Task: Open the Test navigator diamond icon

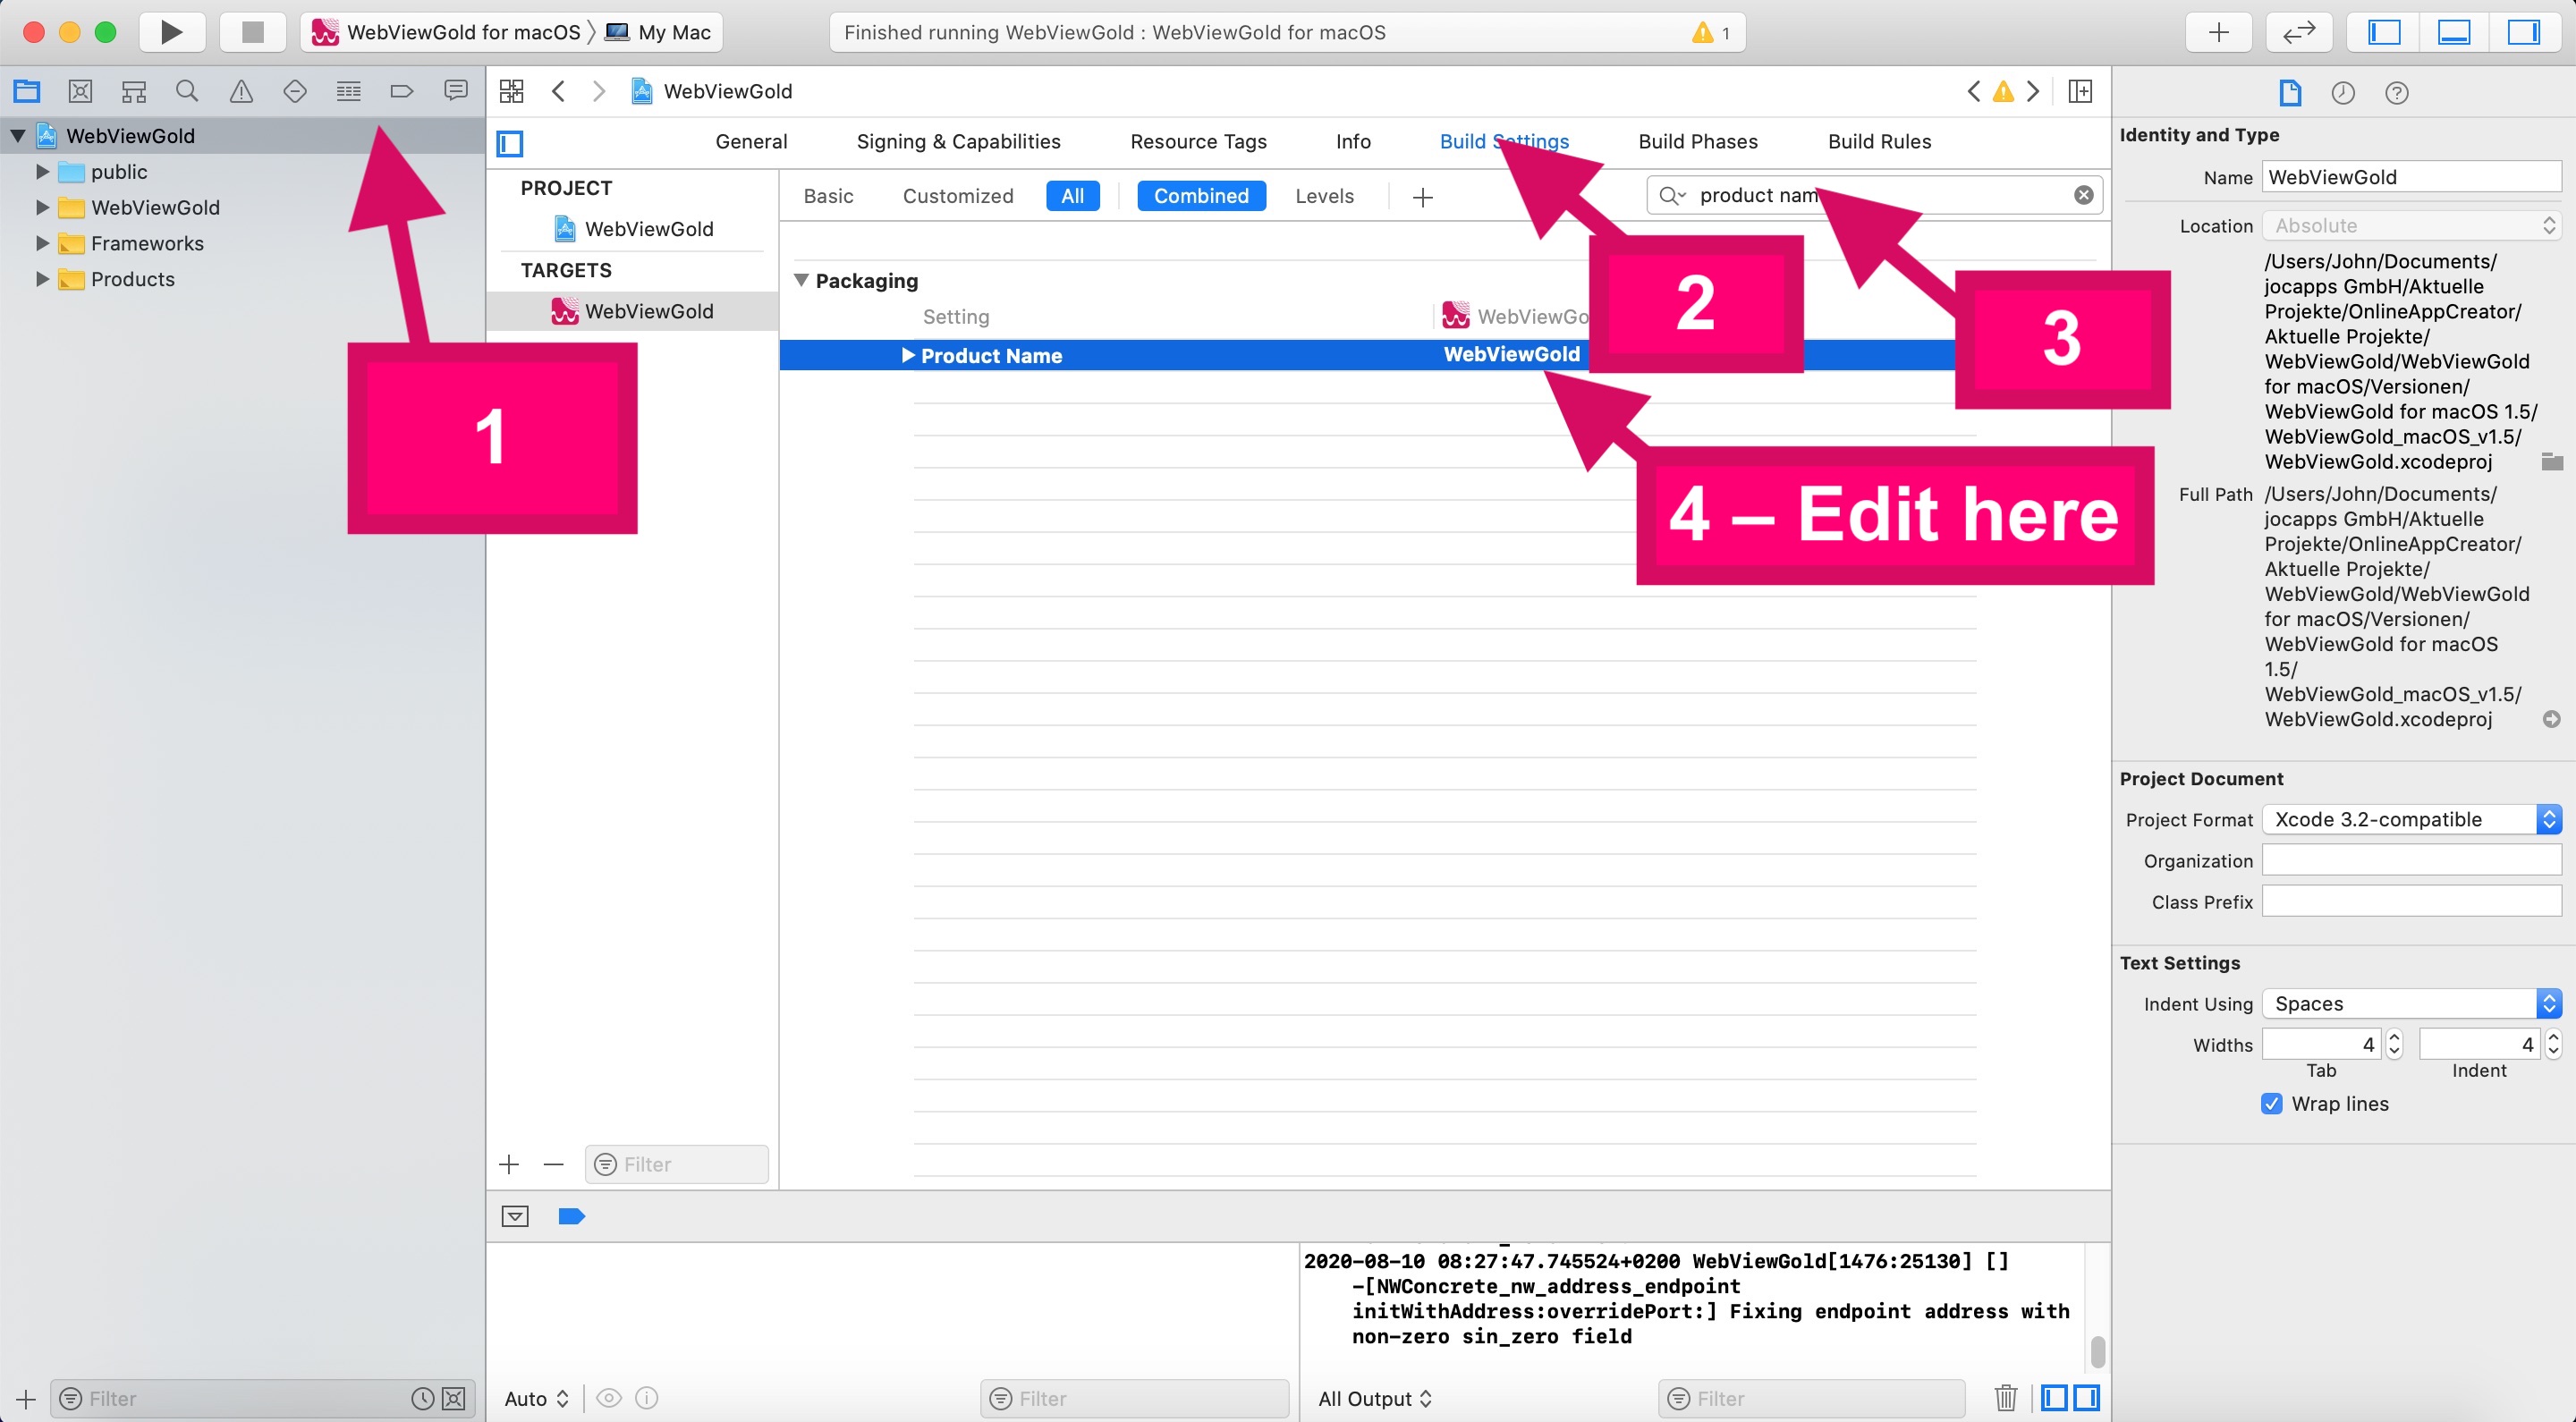Action: 295,92
